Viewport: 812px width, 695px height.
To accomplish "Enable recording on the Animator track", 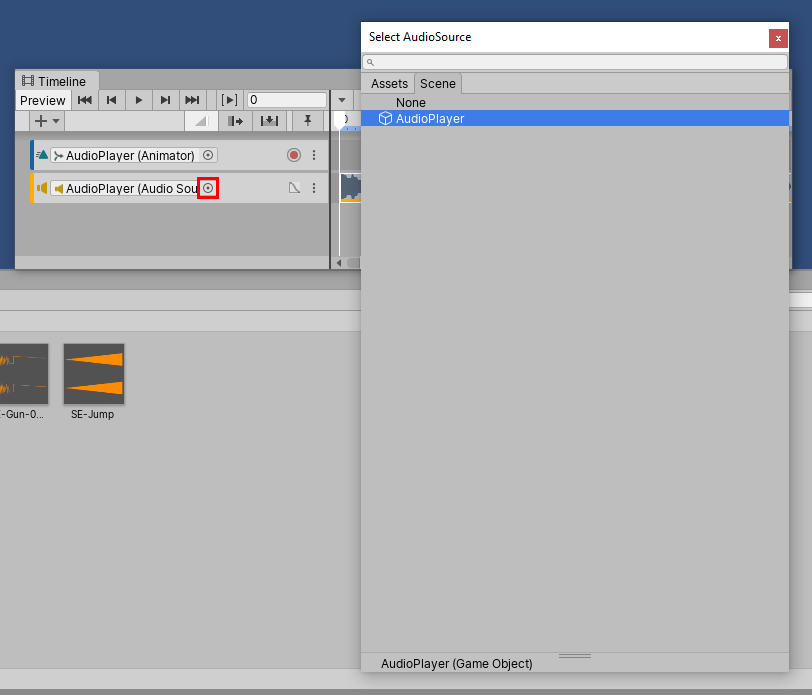I will (x=294, y=155).
